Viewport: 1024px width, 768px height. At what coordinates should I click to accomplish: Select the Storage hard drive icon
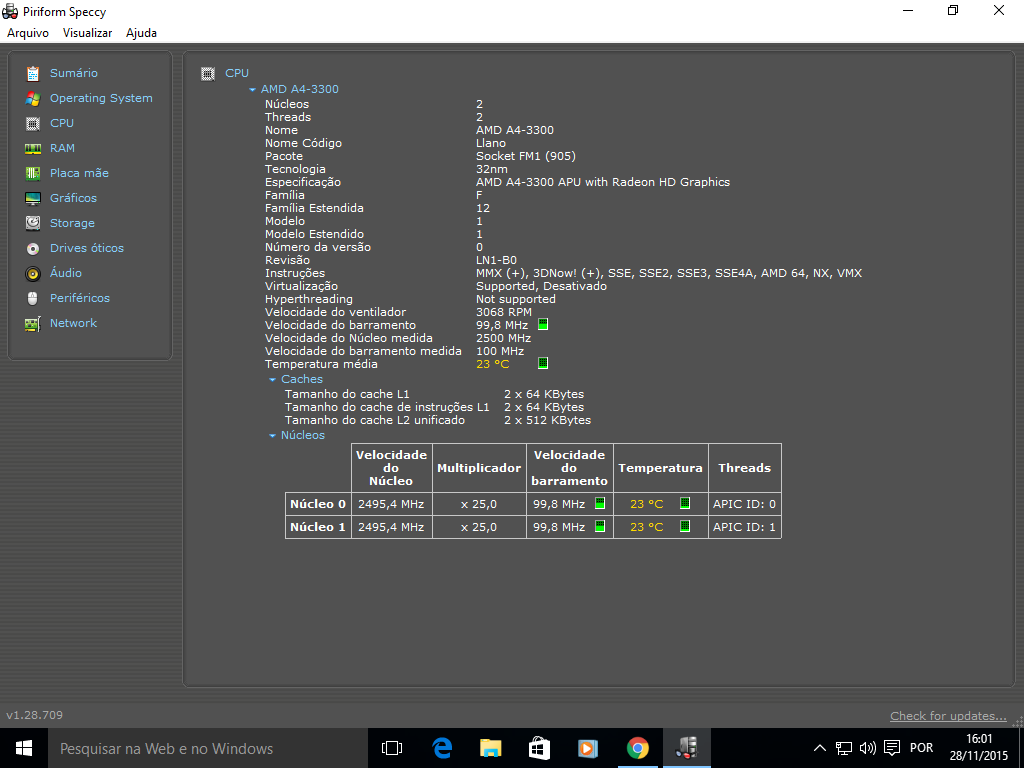tap(33, 223)
